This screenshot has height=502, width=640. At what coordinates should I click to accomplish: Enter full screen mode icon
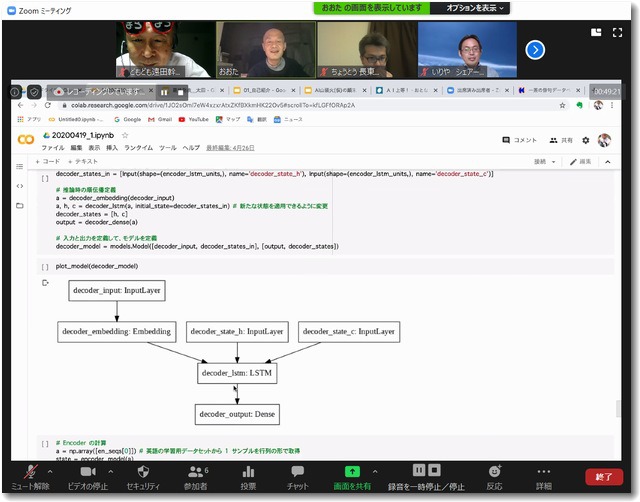(x=618, y=32)
